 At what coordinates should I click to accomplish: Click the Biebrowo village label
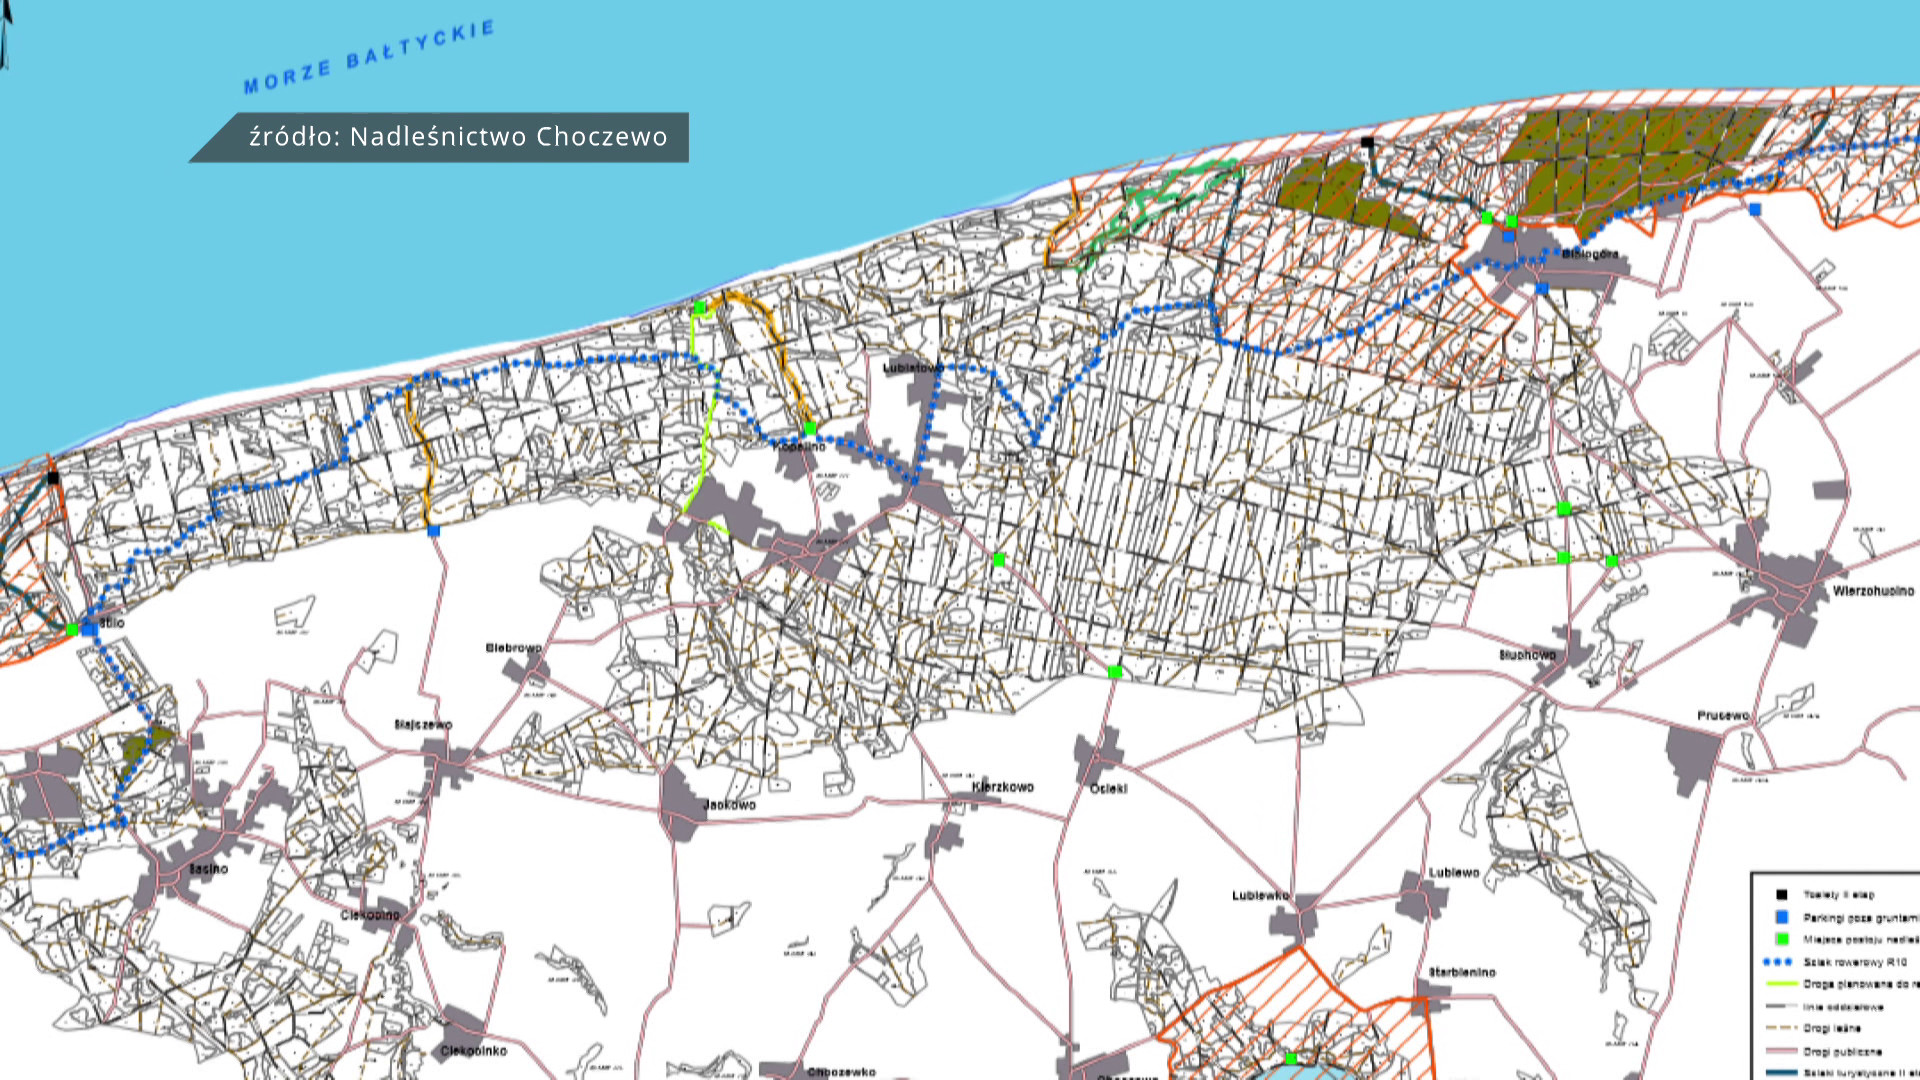[513, 648]
